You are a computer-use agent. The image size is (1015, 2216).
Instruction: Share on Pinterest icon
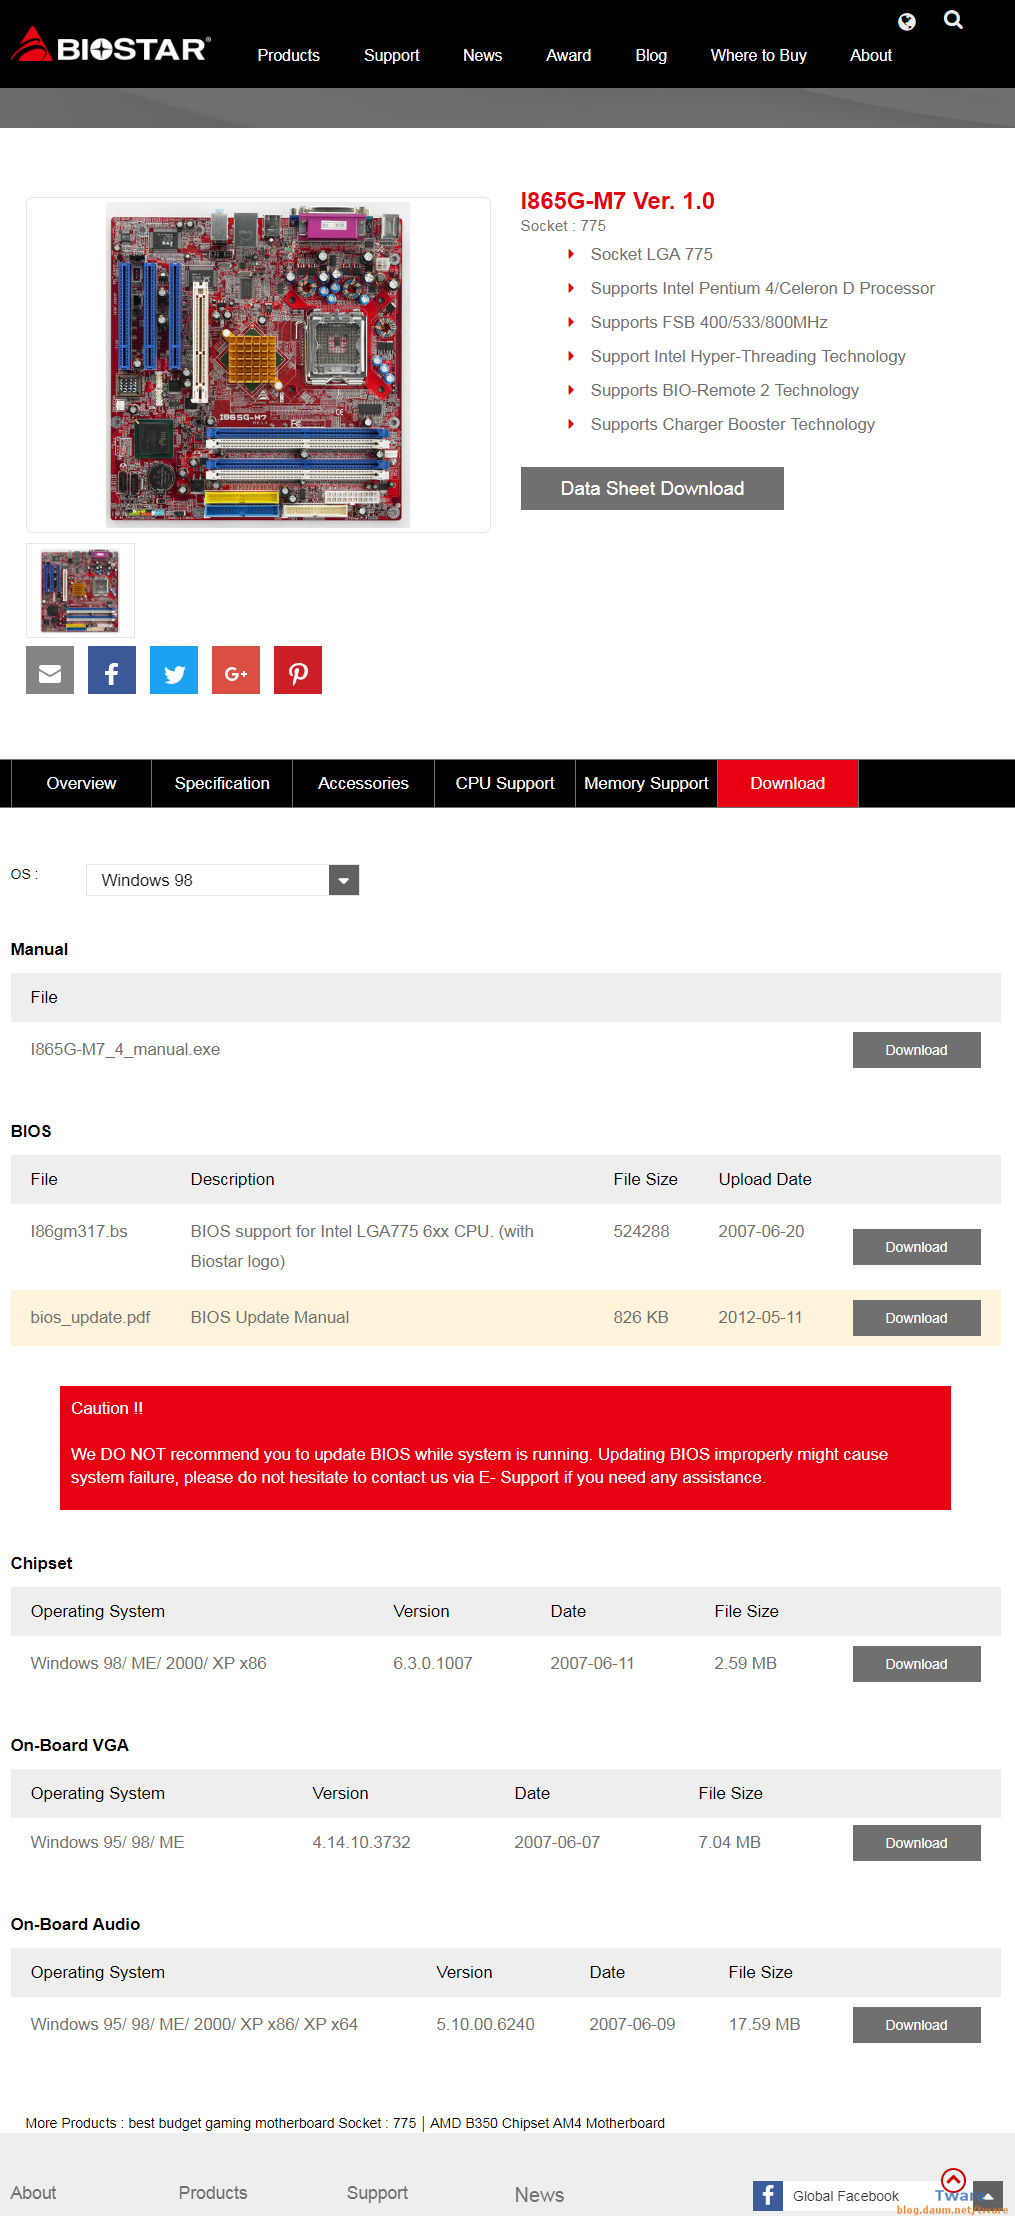pos(298,670)
